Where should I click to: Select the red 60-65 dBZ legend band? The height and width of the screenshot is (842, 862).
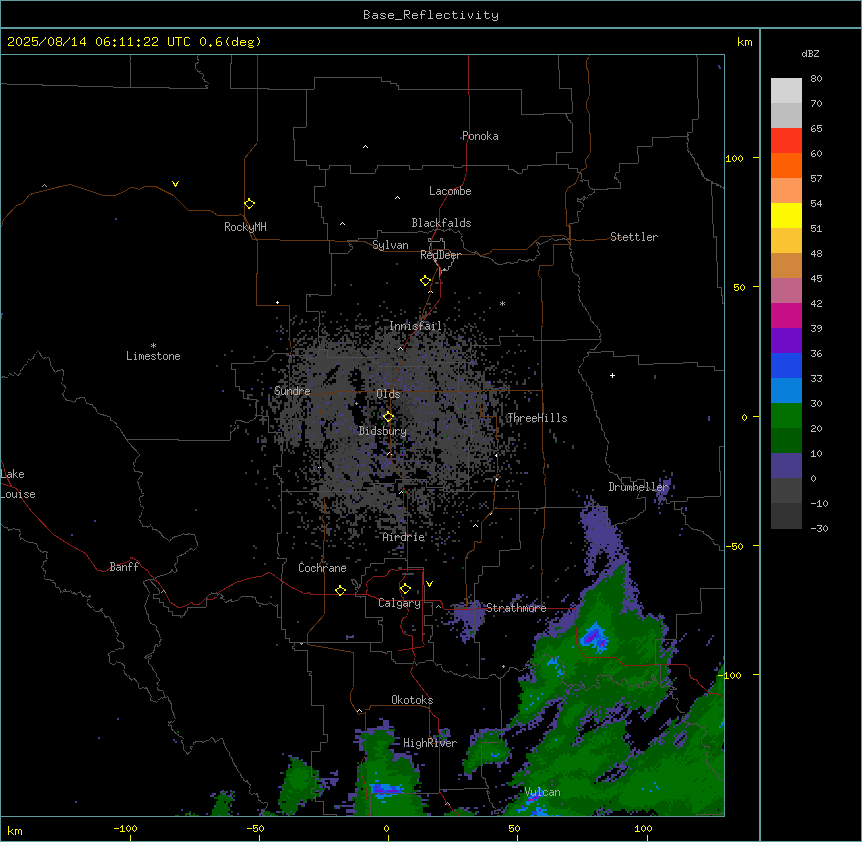(x=786, y=141)
